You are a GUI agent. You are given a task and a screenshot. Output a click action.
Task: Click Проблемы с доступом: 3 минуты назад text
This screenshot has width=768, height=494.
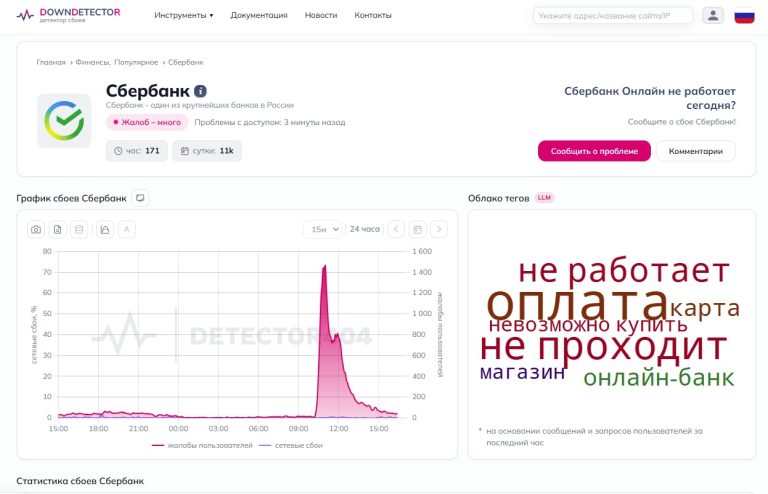pos(270,122)
